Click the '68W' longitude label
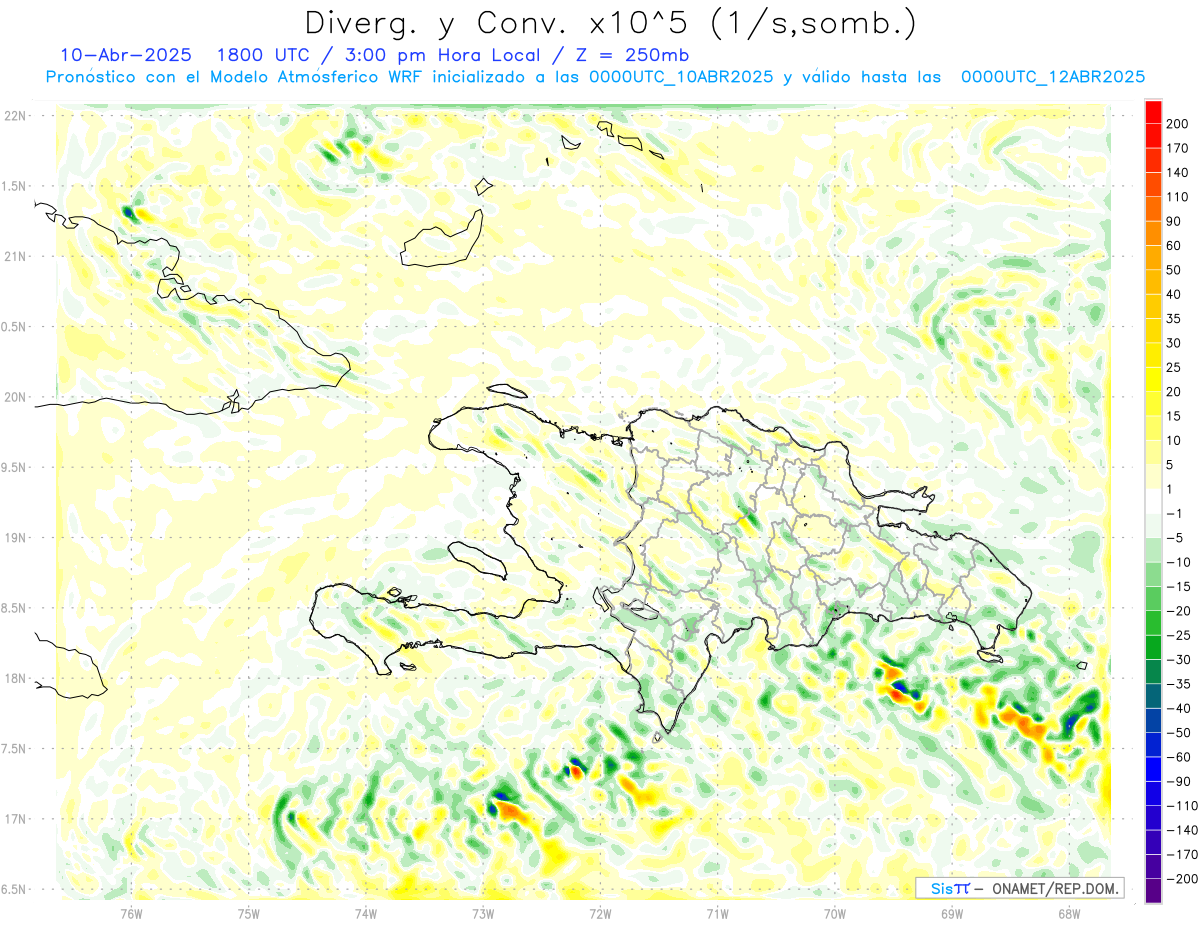Screen dimensions: 1200x927 1068,913
